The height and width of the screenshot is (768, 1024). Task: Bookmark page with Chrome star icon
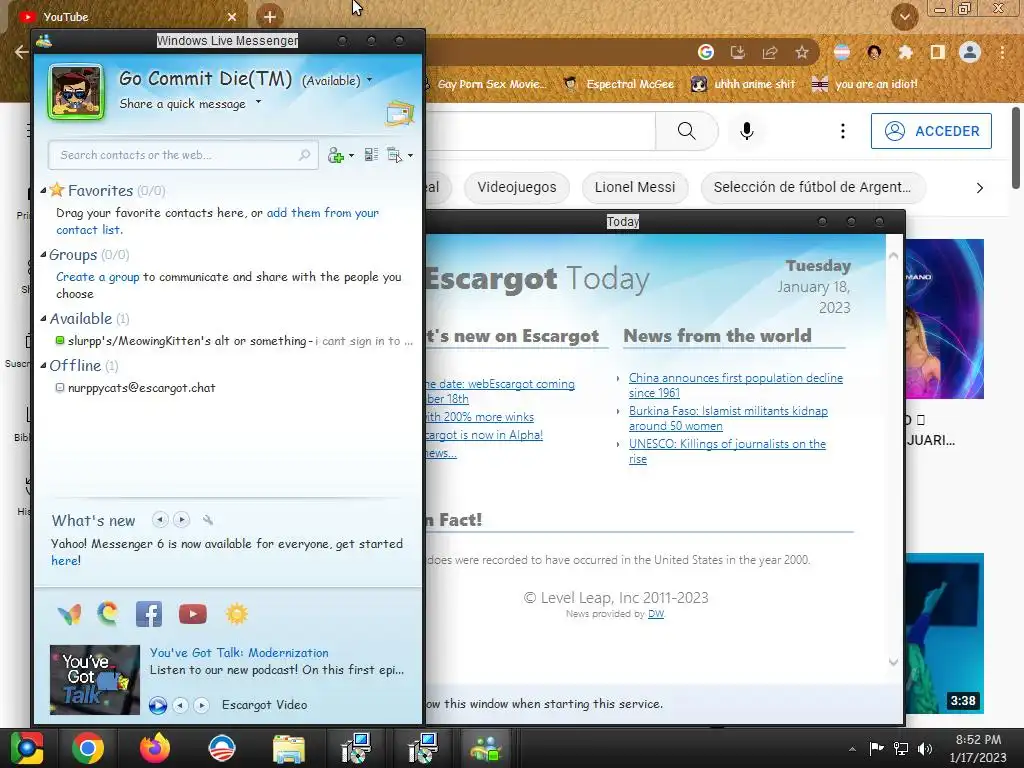click(802, 52)
